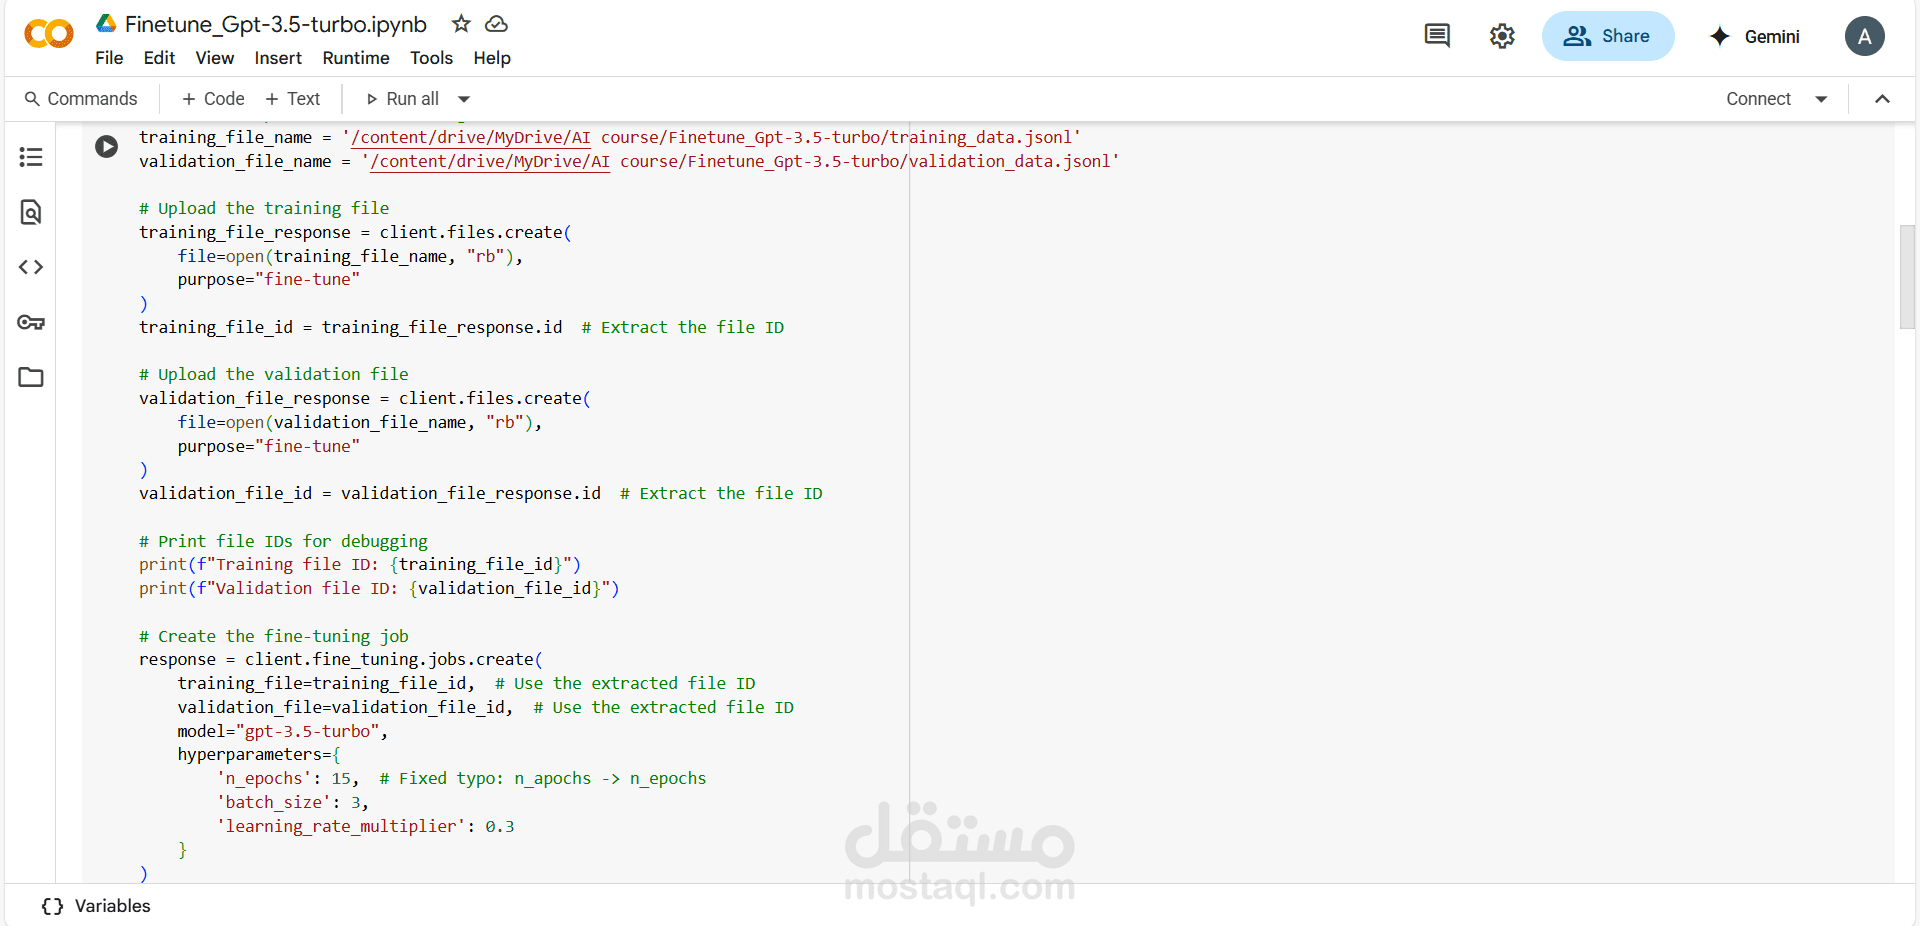Run the code cell
The height and width of the screenshot is (926, 1920).
pyautogui.click(x=107, y=147)
